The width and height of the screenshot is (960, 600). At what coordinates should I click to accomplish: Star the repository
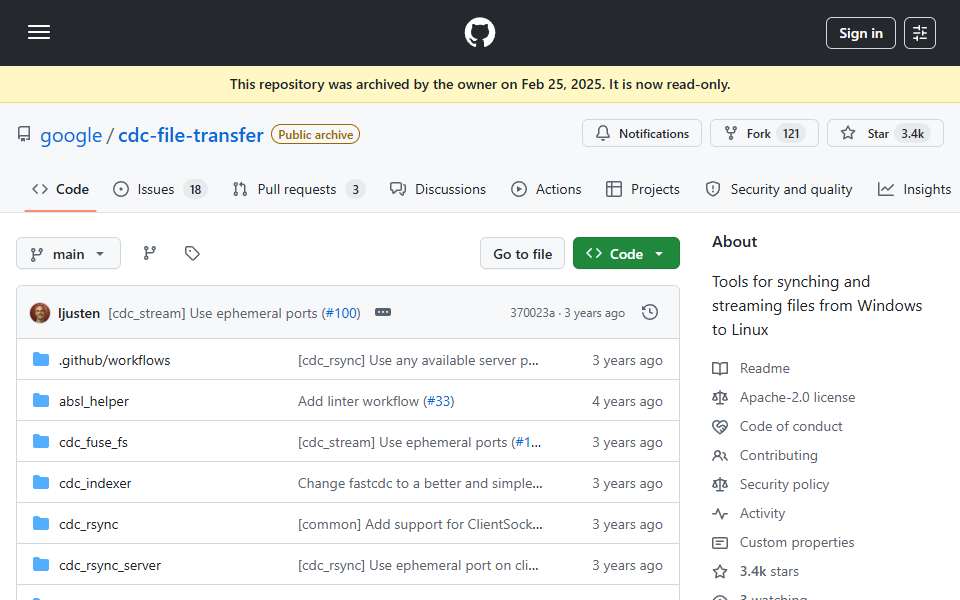(x=885, y=133)
